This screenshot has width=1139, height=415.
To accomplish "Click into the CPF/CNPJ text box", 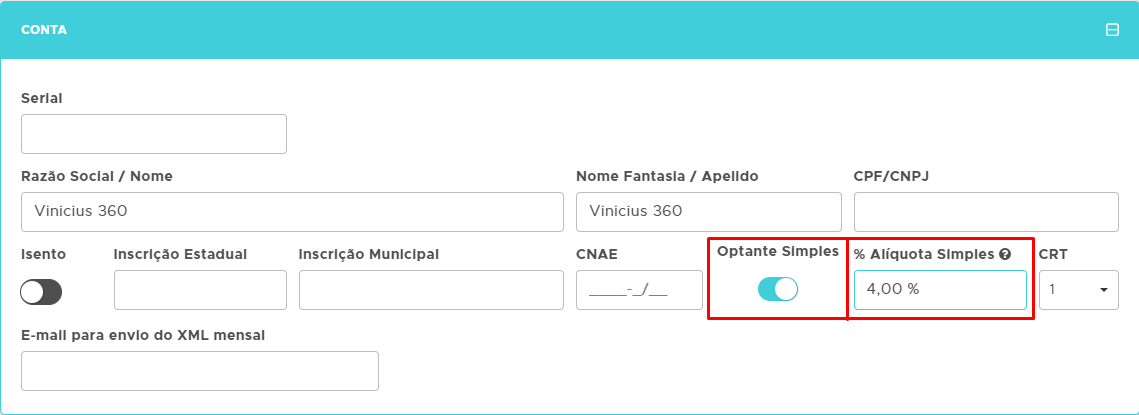I will (985, 212).
